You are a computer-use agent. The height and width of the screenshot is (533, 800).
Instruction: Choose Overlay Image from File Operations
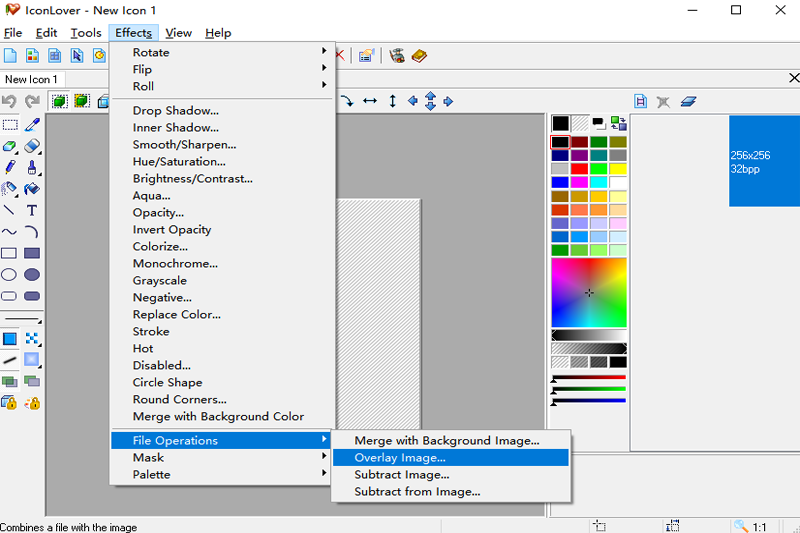click(x=400, y=457)
